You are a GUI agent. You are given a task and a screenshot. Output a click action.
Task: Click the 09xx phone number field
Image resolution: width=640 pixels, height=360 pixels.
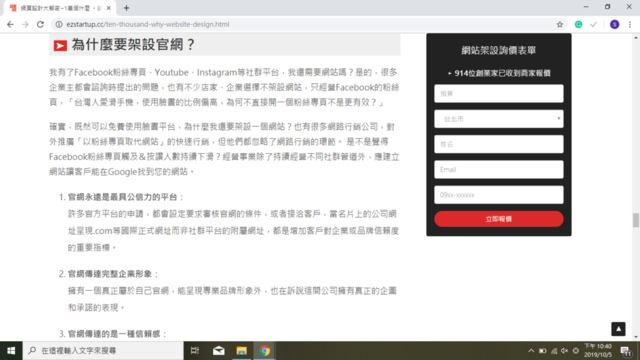tap(499, 195)
